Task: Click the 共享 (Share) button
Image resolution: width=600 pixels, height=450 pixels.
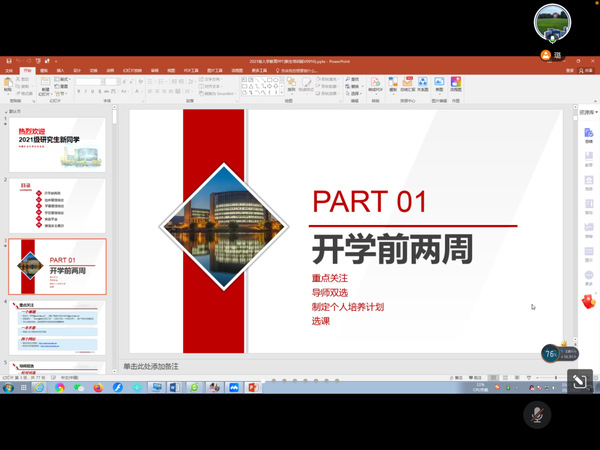Action: pos(585,70)
